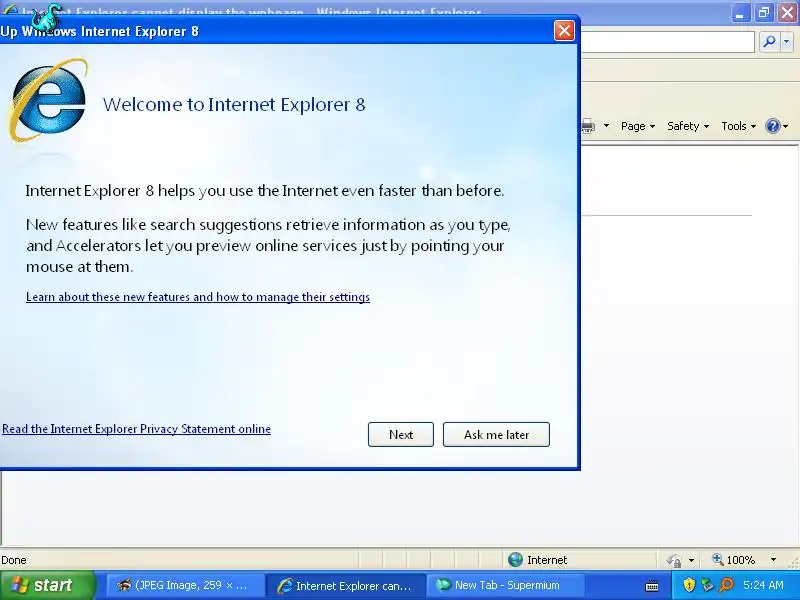Viewport: 800px width, 600px height.
Task: Open the Internet Explorer Privacy Statement link
Action: 136,429
